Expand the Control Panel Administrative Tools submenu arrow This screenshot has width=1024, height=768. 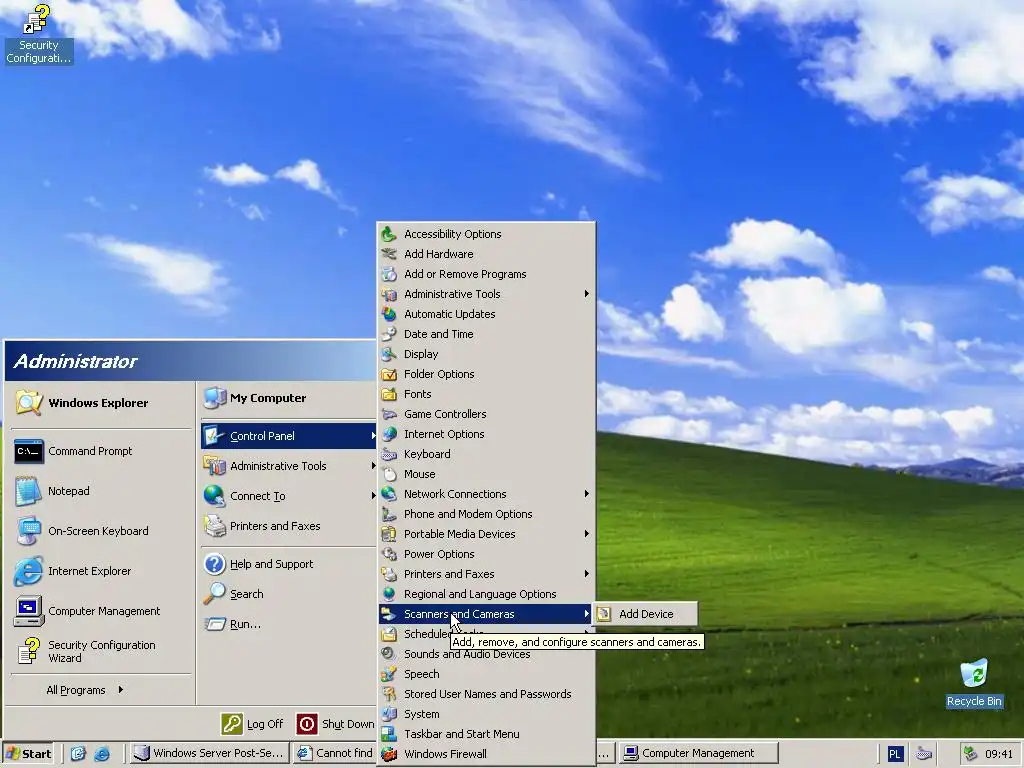pyautogui.click(x=586, y=294)
